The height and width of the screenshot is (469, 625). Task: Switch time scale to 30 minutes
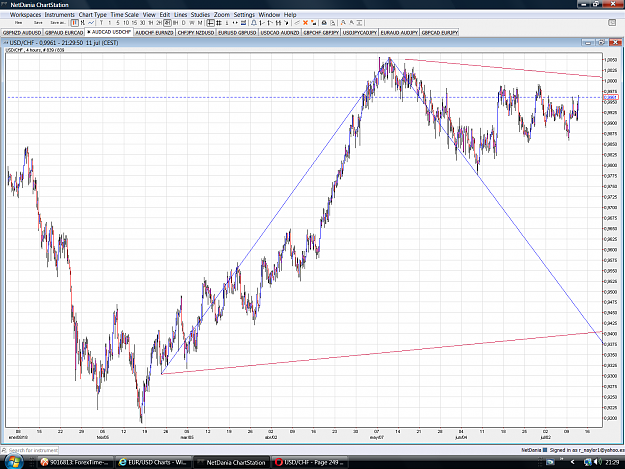pos(142,23)
